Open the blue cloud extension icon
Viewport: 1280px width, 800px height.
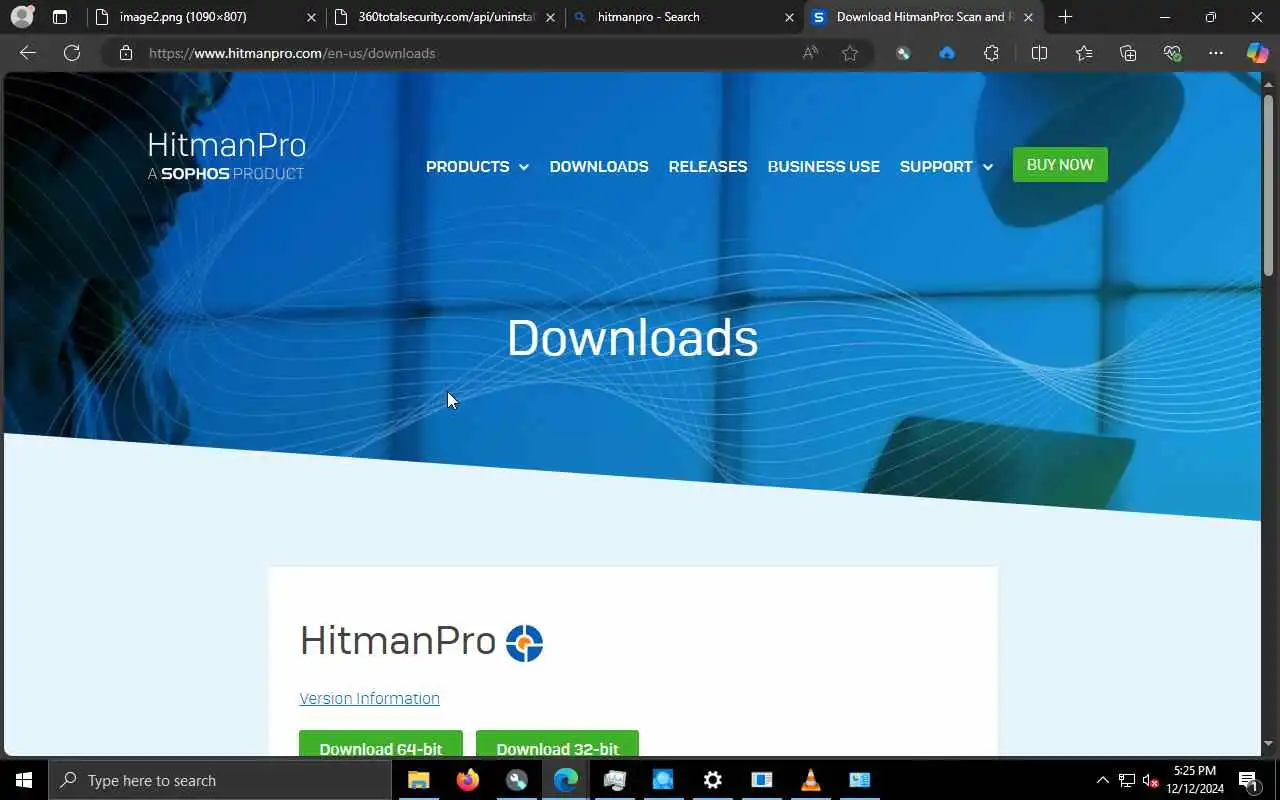pos(947,53)
